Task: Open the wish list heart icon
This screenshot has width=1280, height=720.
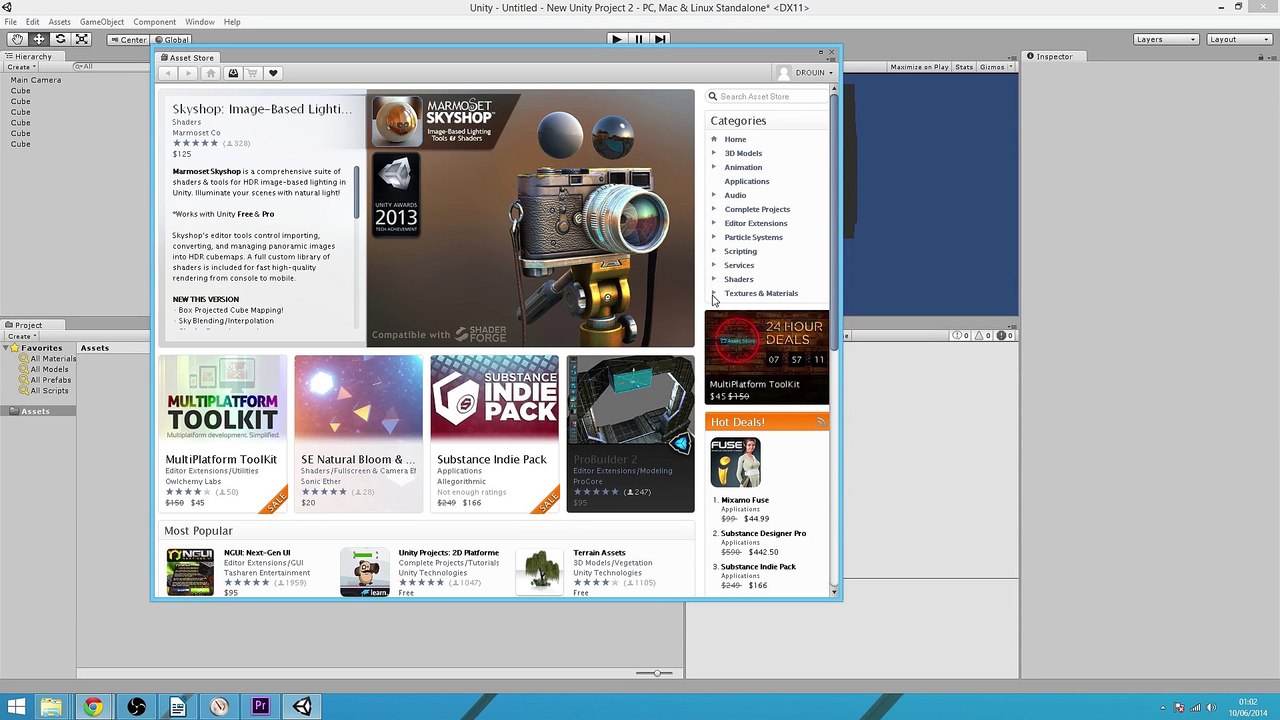Action: pyautogui.click(x=273, y=73)
